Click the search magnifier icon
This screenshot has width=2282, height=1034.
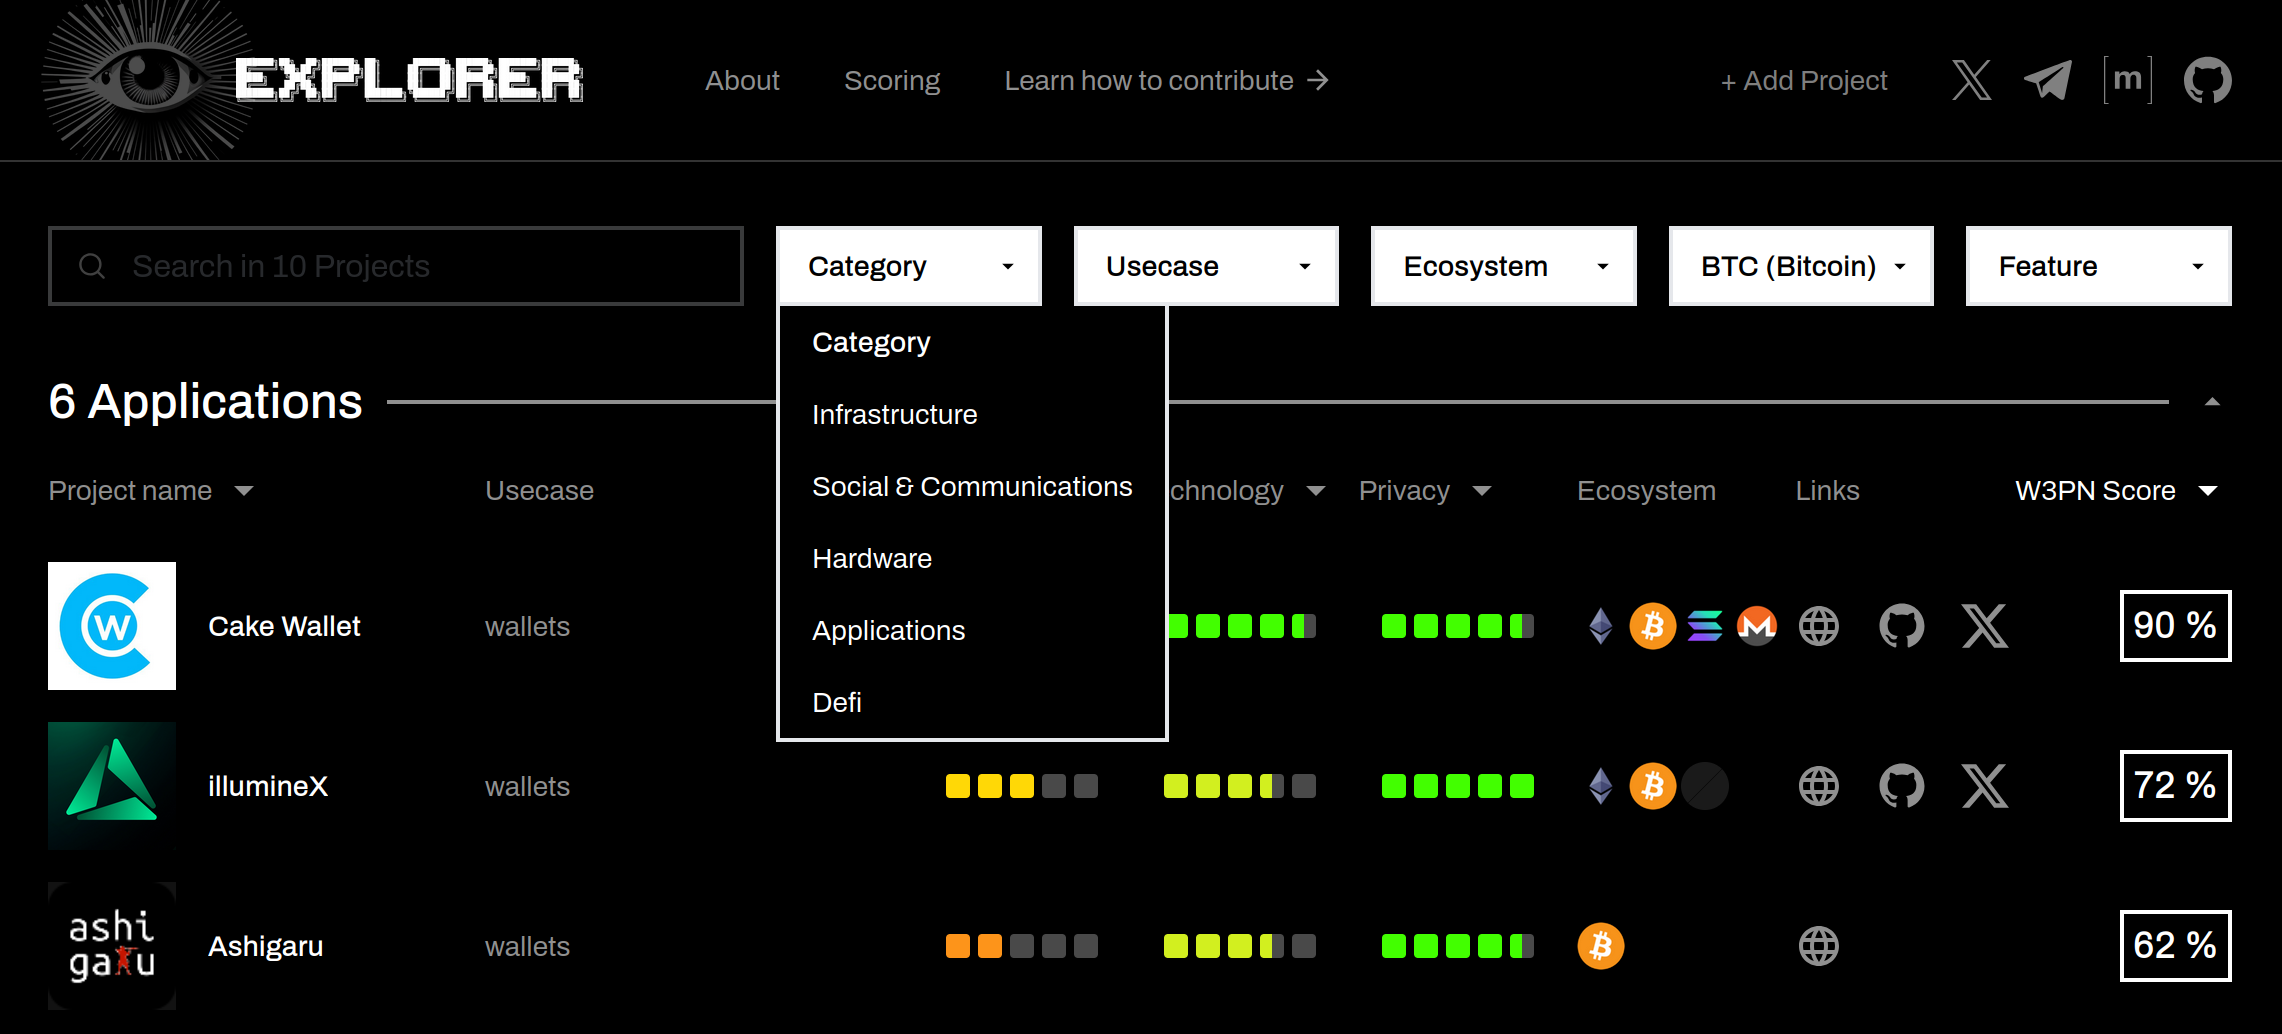92,266
